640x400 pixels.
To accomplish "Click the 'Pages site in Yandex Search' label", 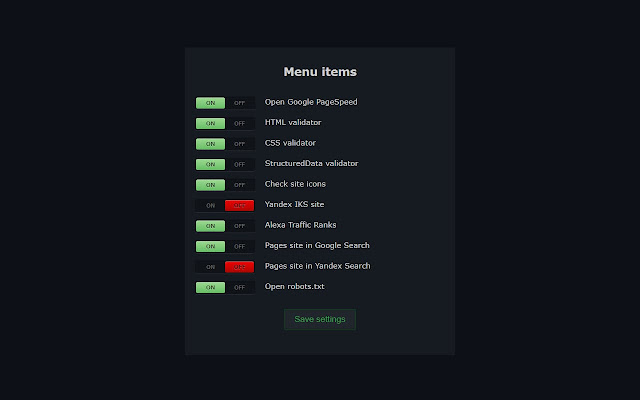I will (318, 266).
